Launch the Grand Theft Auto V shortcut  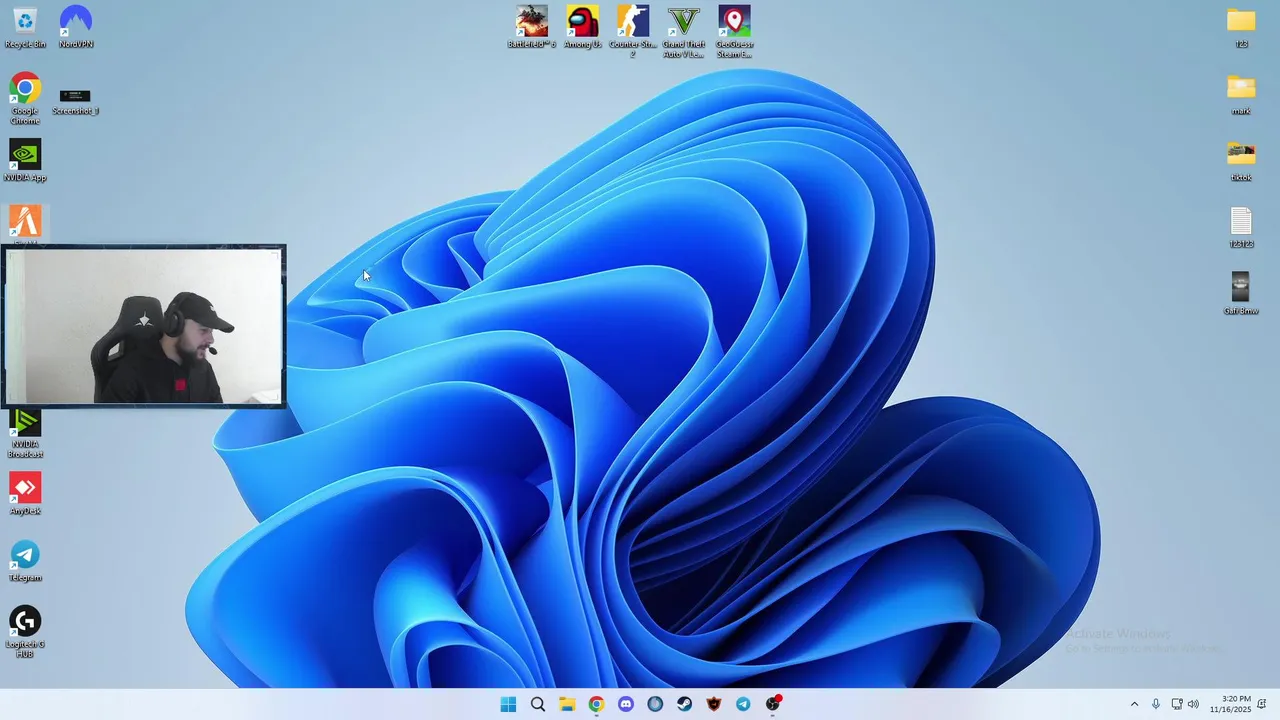point(683,32)
